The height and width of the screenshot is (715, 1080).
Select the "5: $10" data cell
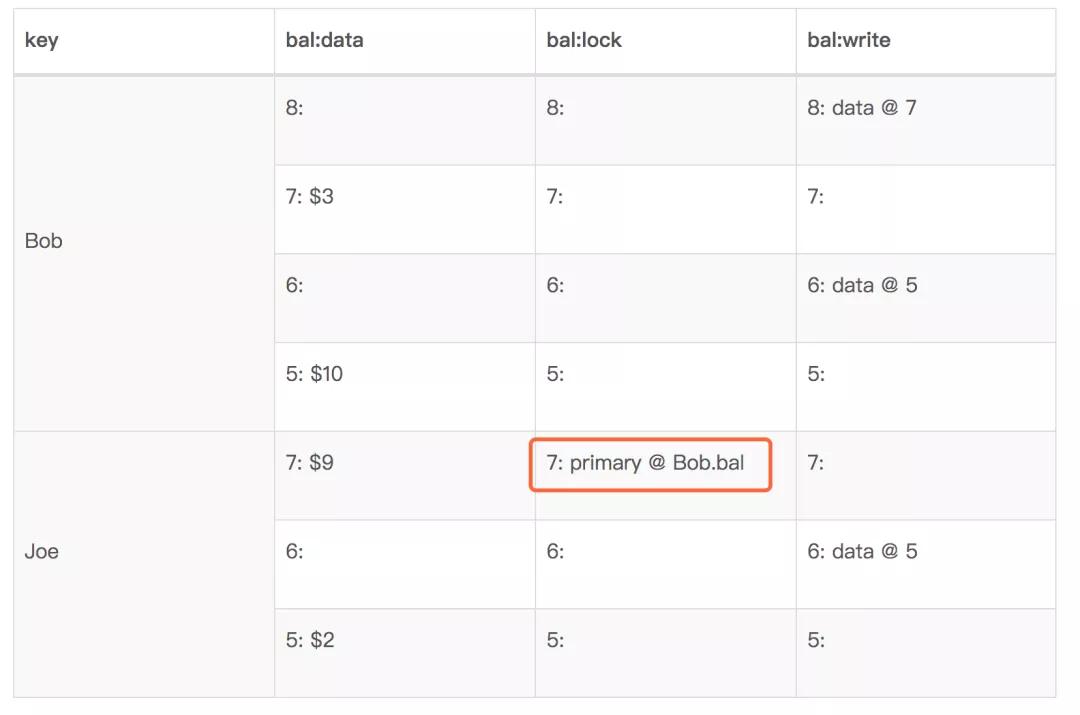314,374
